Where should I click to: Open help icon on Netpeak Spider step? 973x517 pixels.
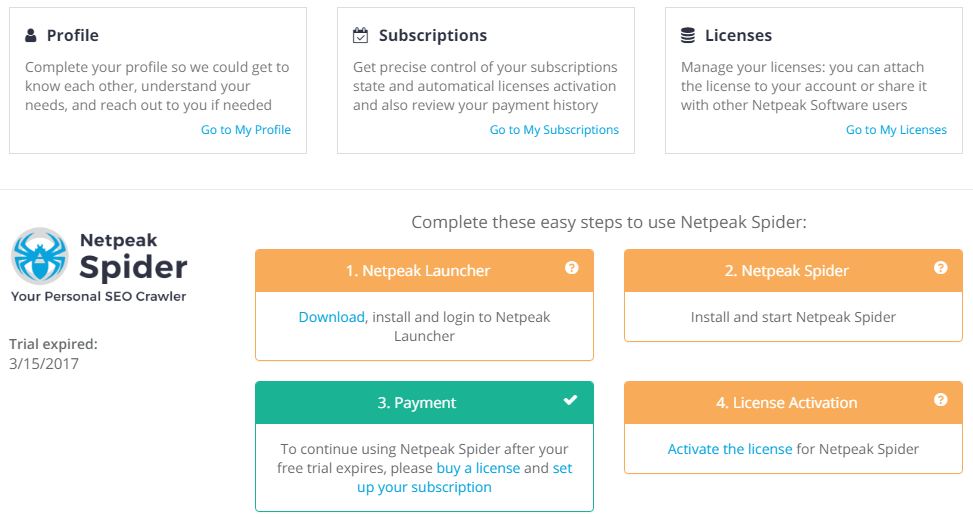[x=941, y=267]
